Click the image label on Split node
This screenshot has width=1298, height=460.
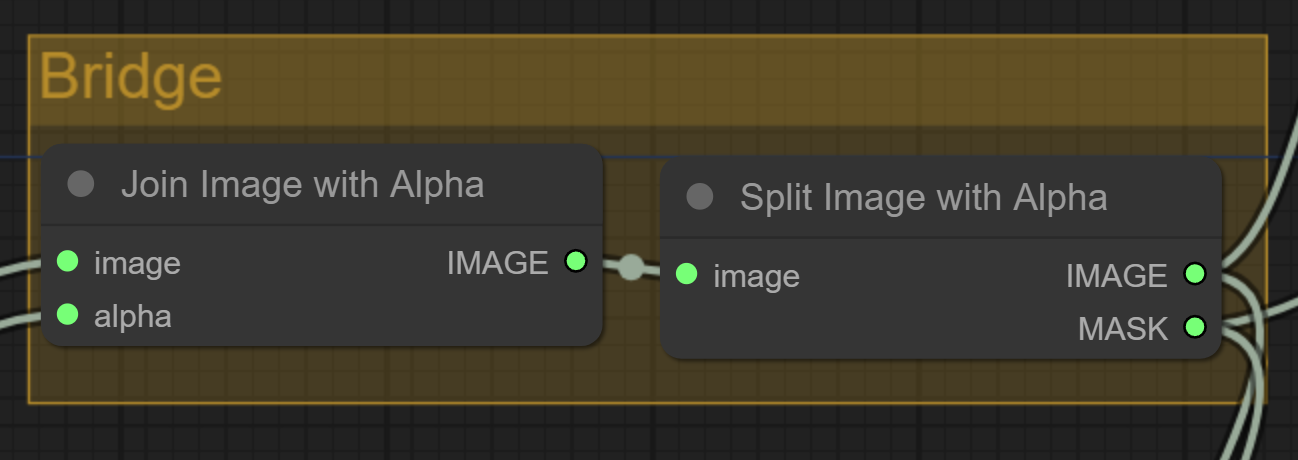756,276
